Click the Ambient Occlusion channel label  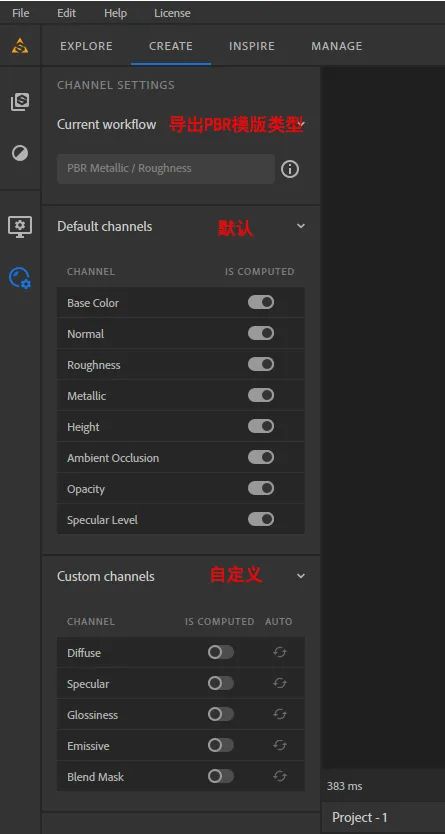click(113, 458)
